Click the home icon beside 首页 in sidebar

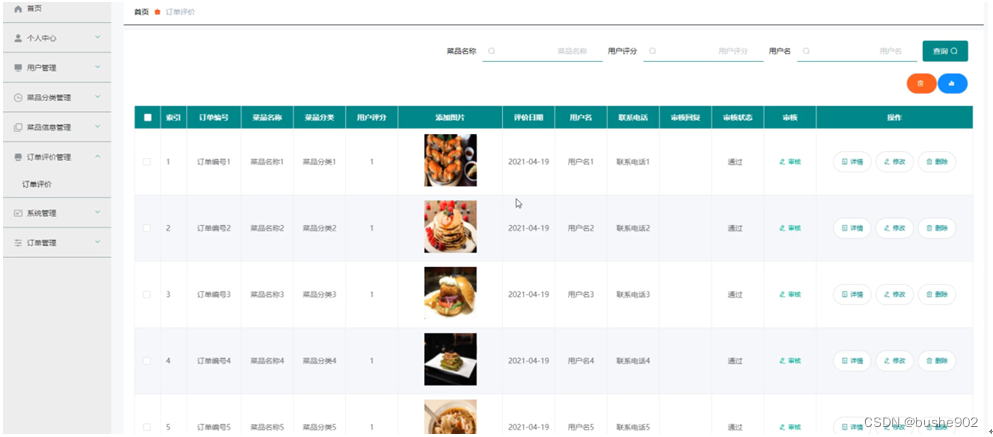[18, 9]
